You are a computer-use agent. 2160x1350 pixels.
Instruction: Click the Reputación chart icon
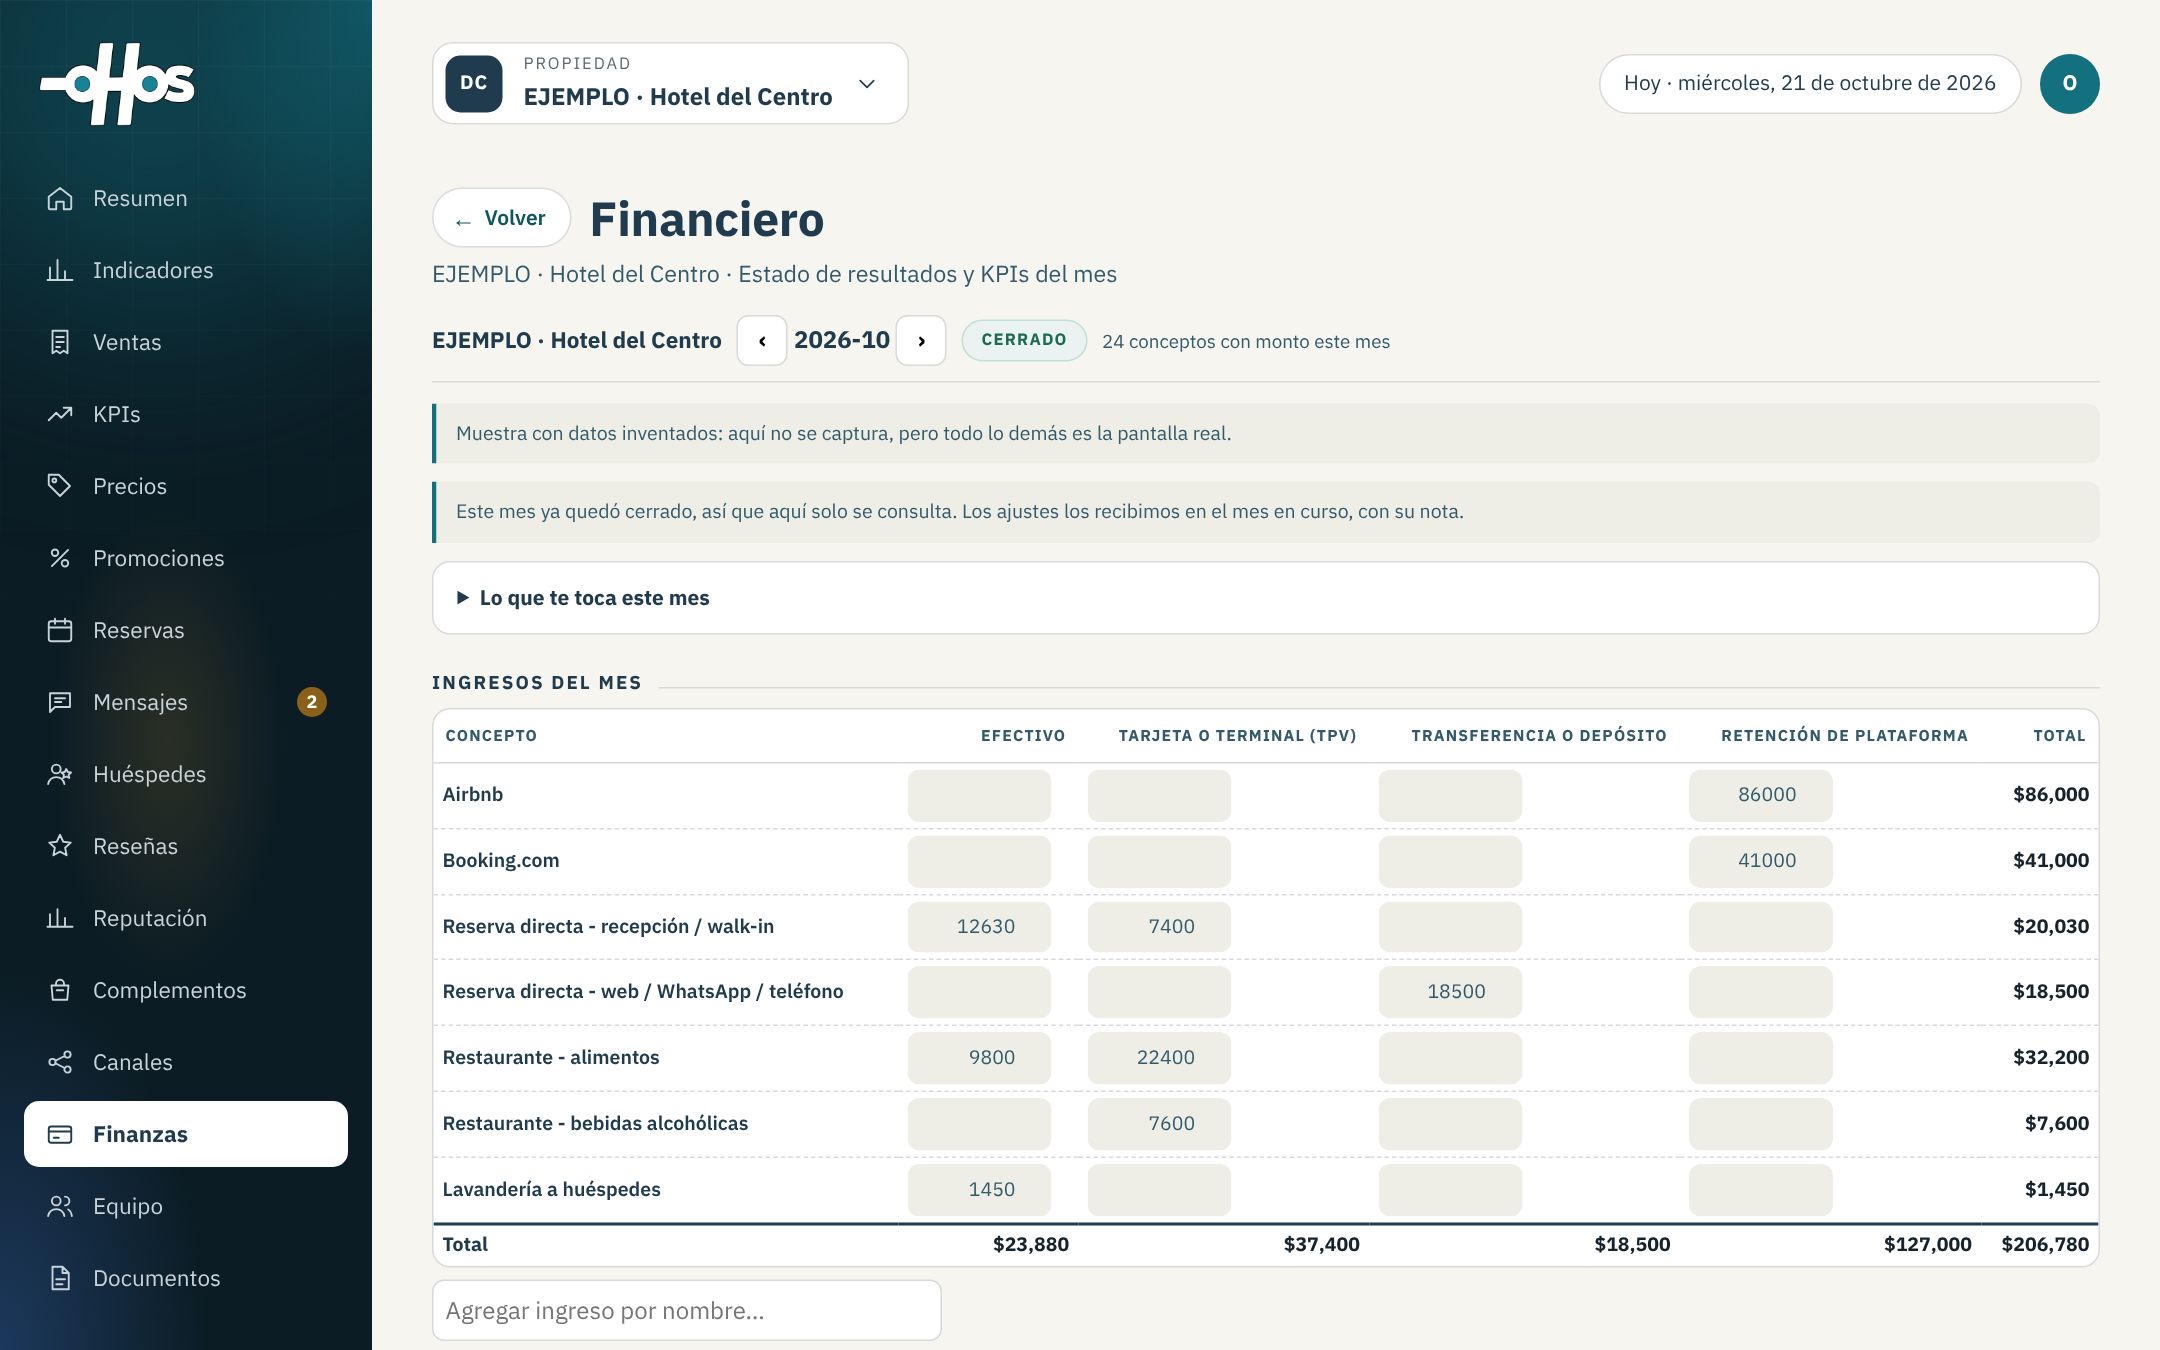point(60,918)
